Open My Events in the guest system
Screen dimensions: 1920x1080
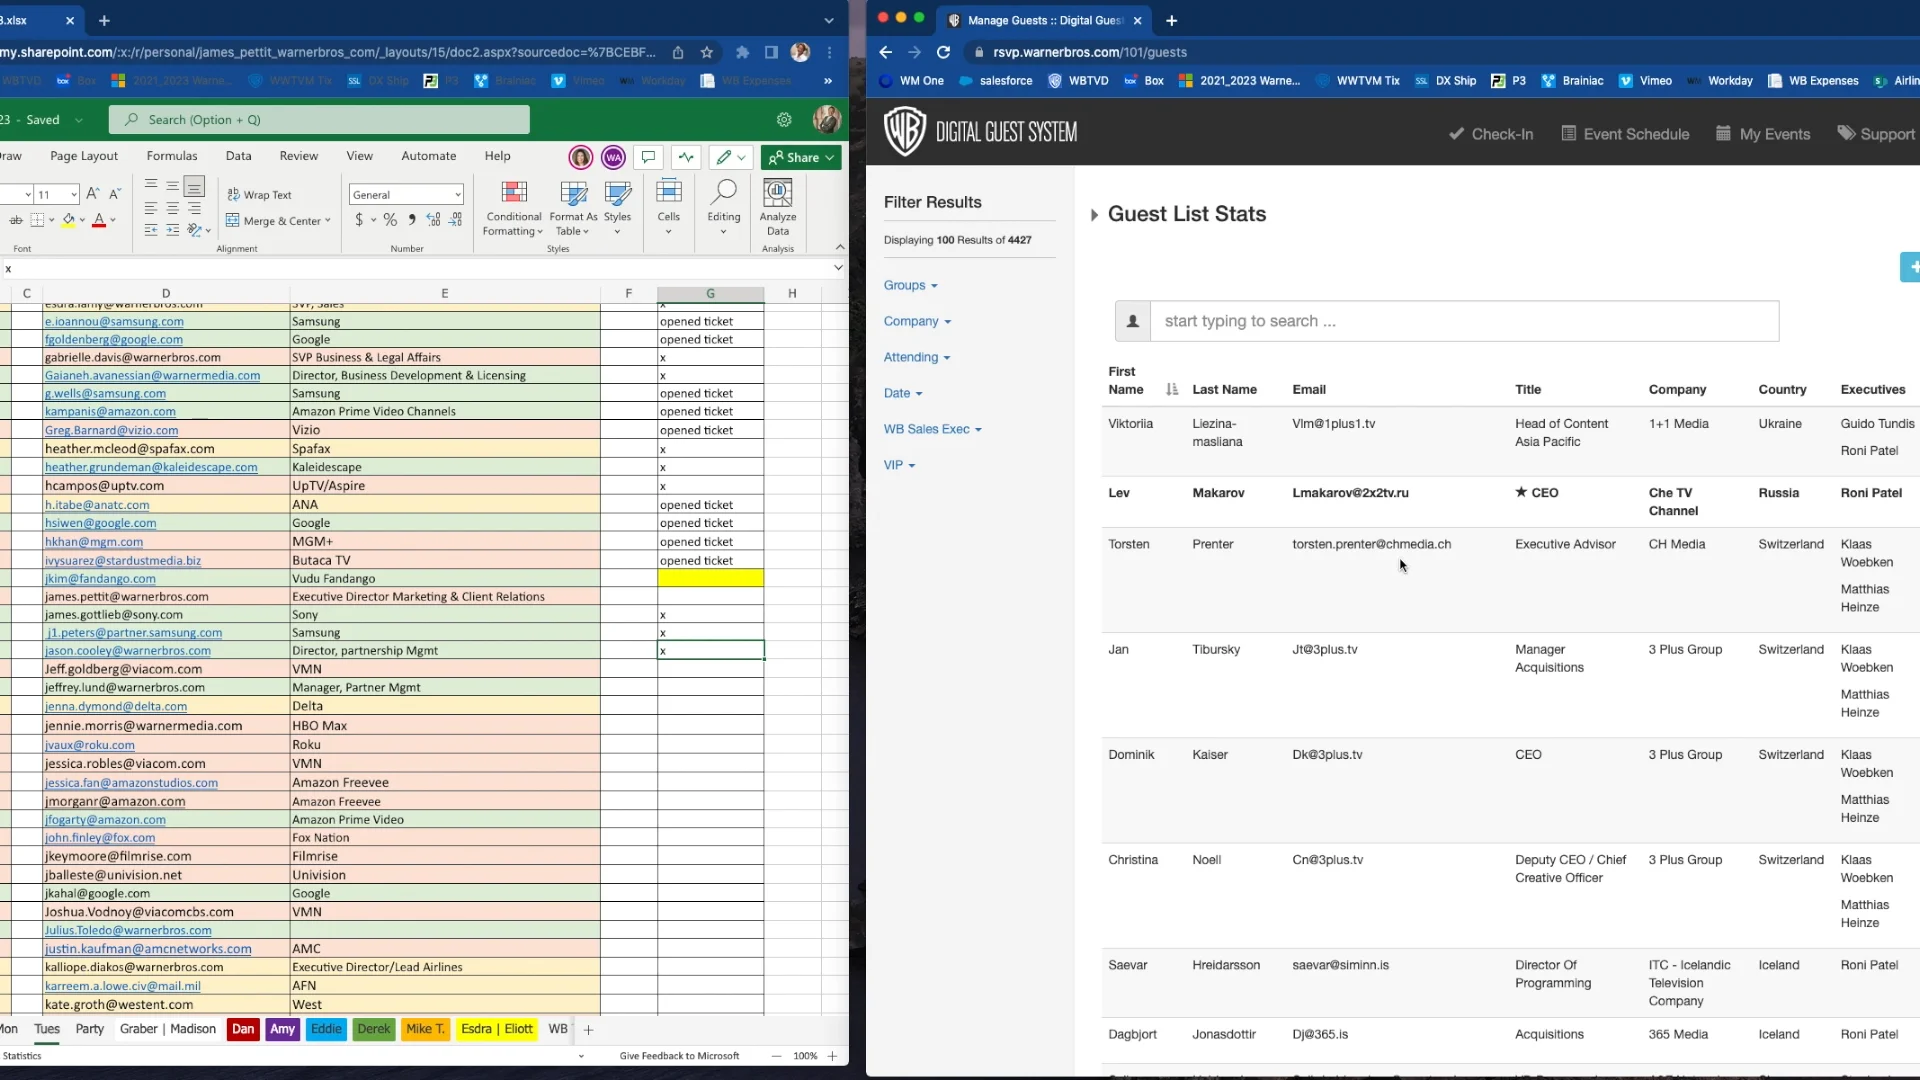pos(1762,133)
